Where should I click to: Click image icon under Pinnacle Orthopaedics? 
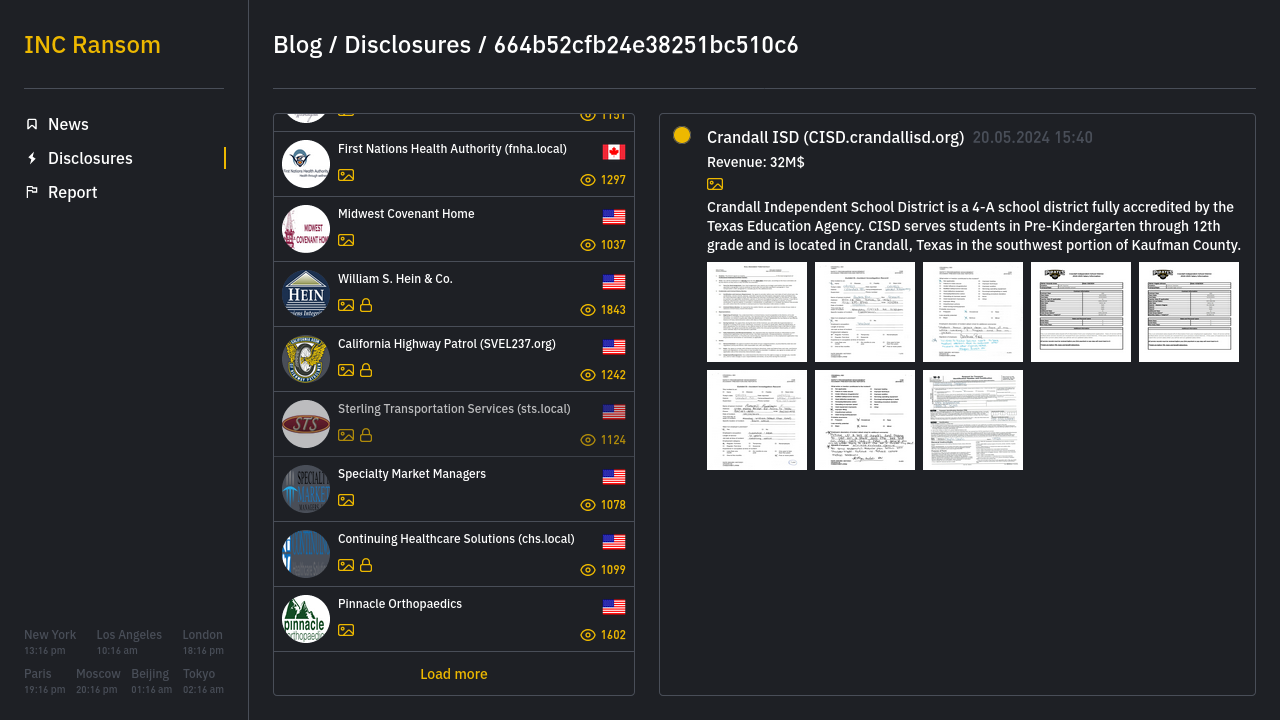tap(346, 630)
